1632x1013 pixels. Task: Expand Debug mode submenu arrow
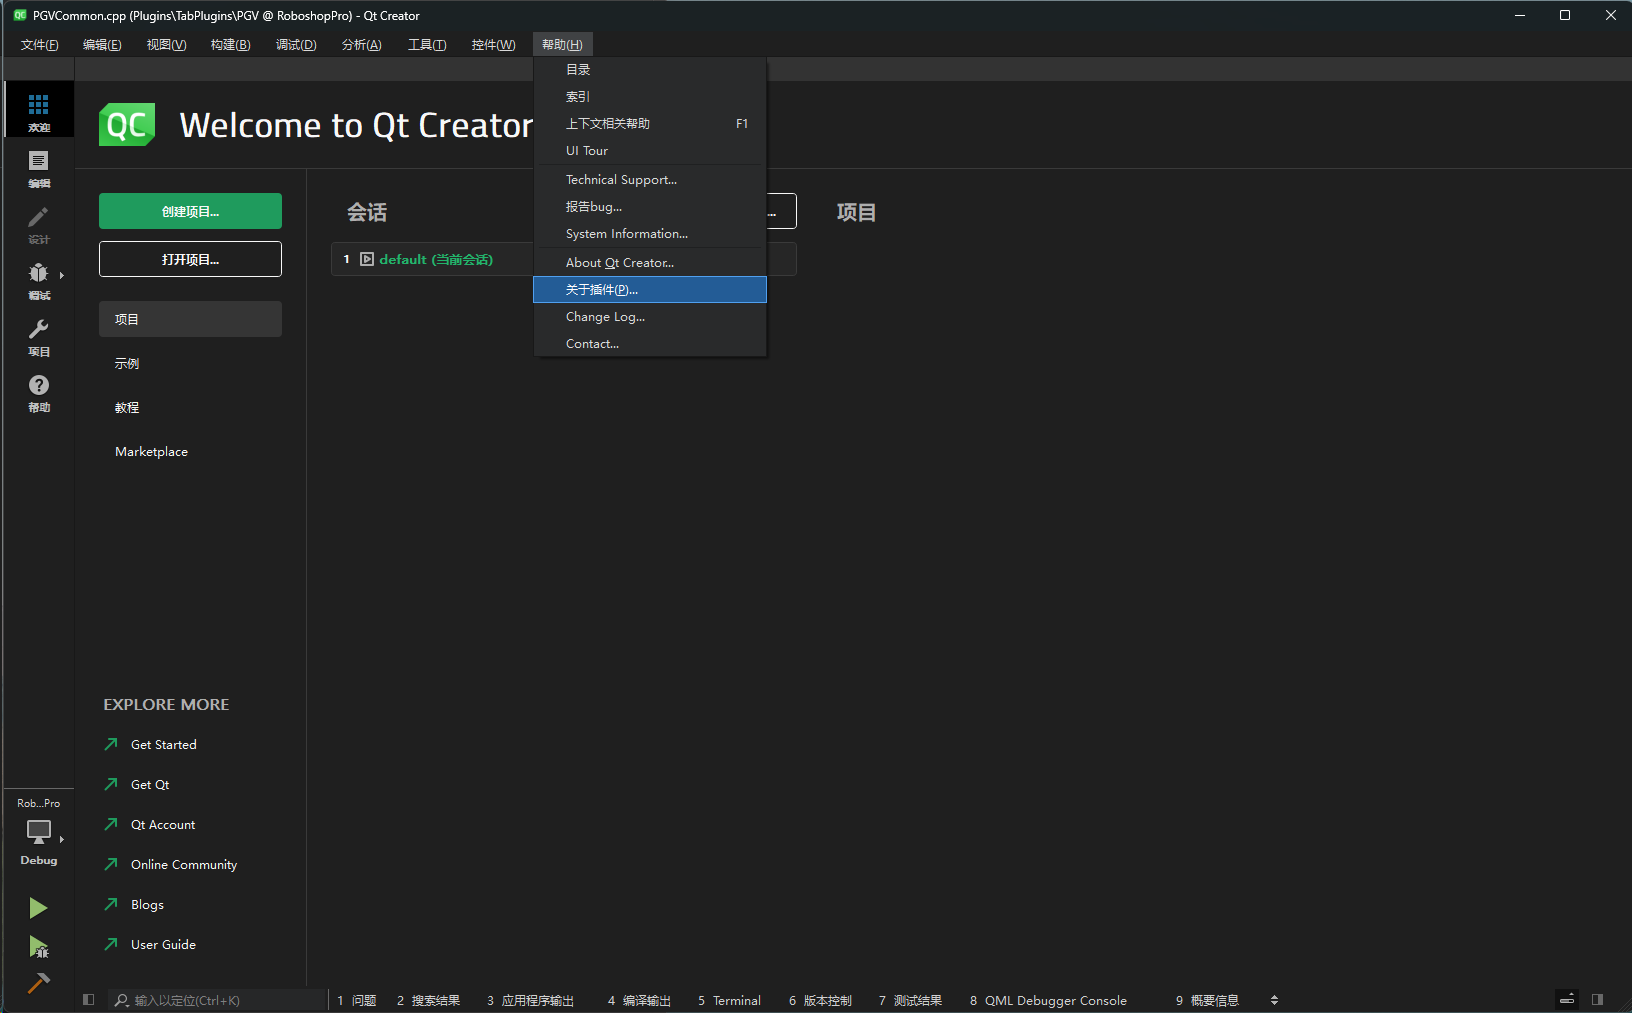tap(61, 275)
